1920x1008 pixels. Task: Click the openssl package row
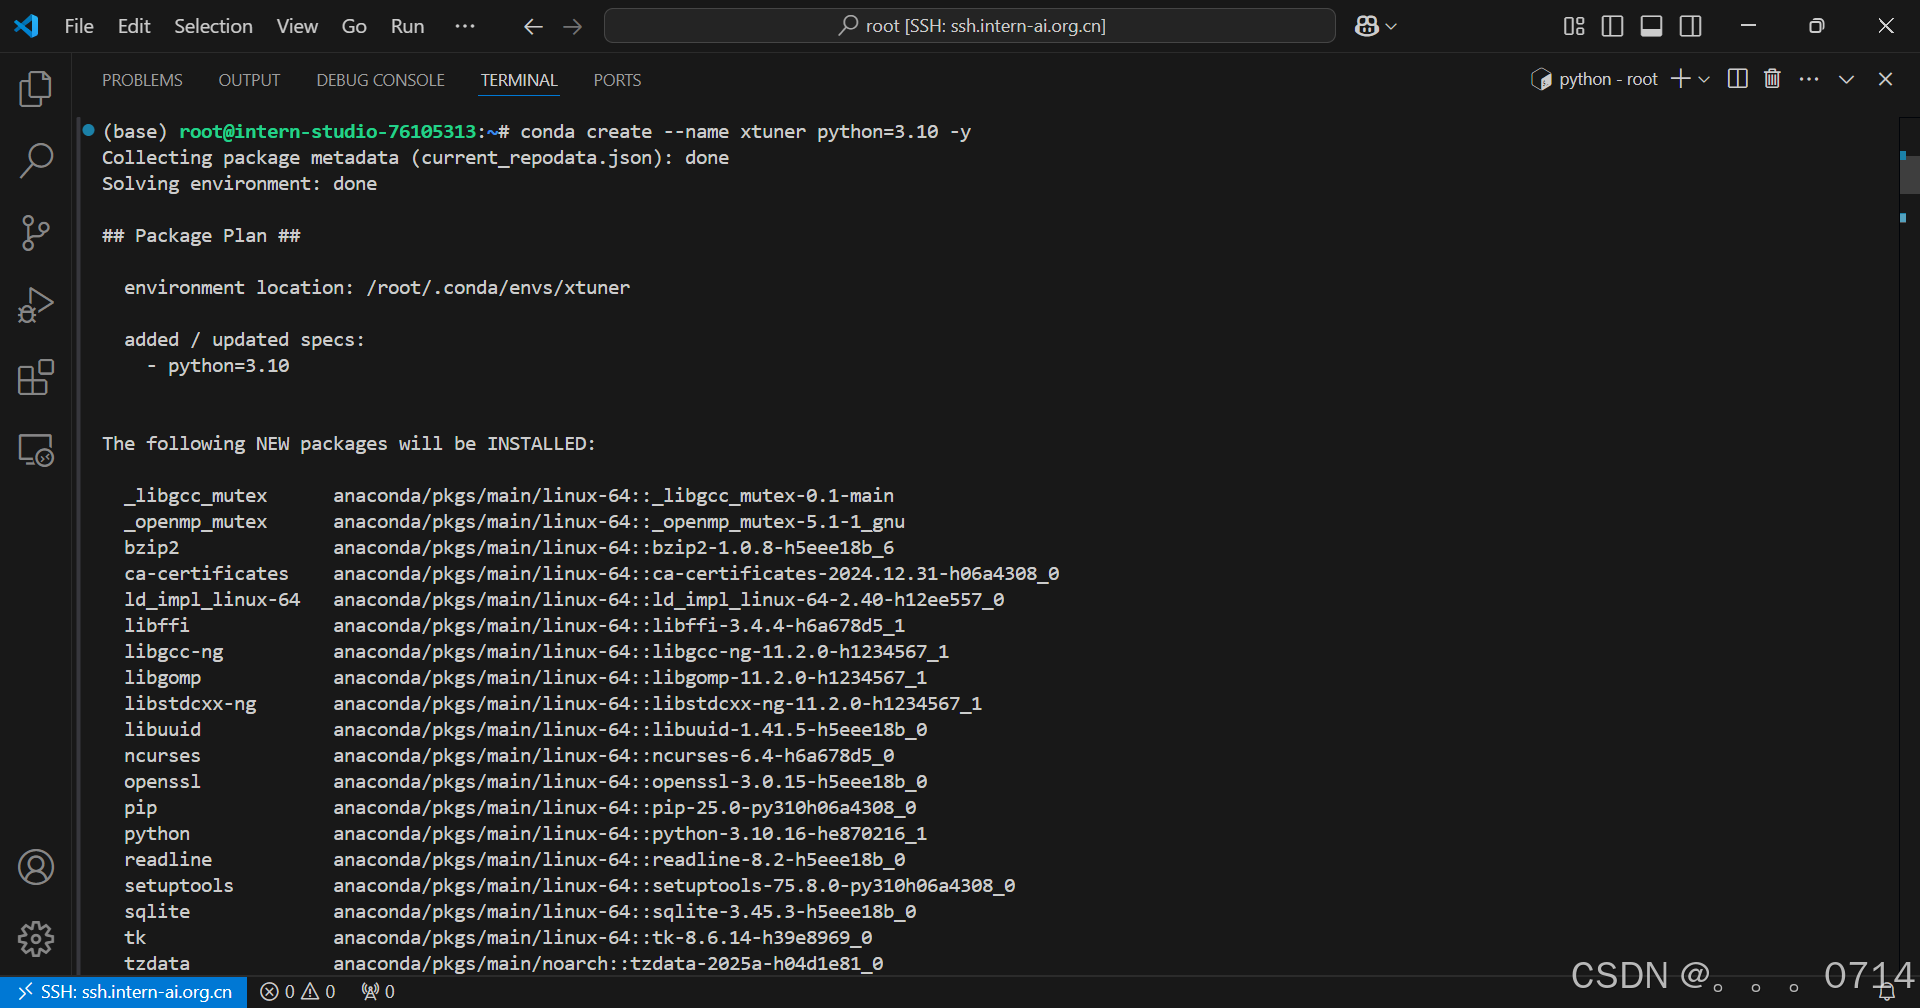525,782
